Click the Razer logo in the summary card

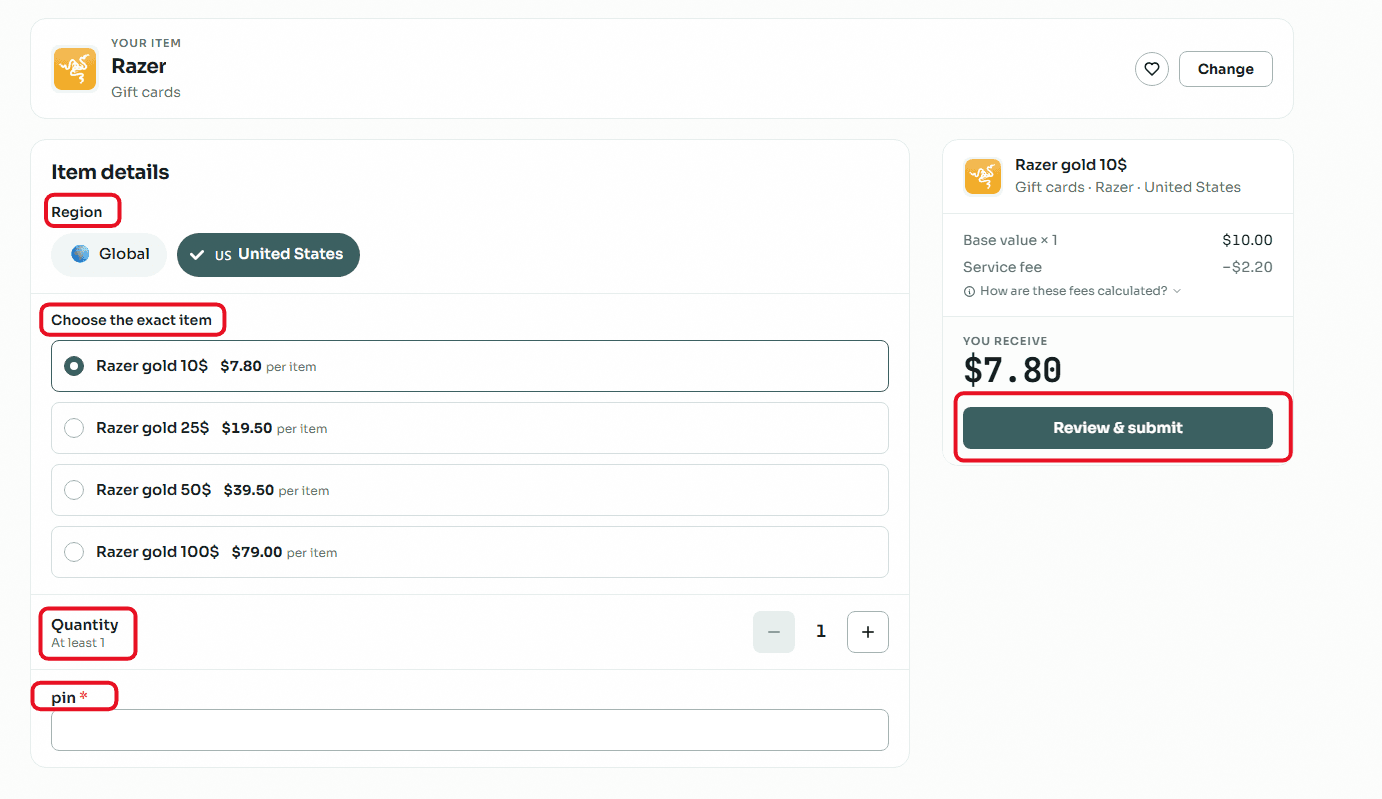coord(983,176)
